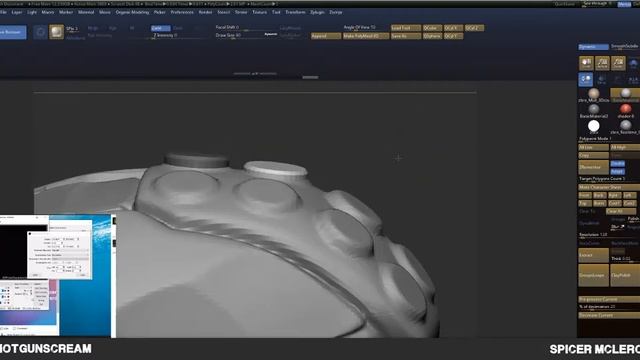Open the Picker menu
This screenshot has width=640, height=360.
(x=160, y=12)
